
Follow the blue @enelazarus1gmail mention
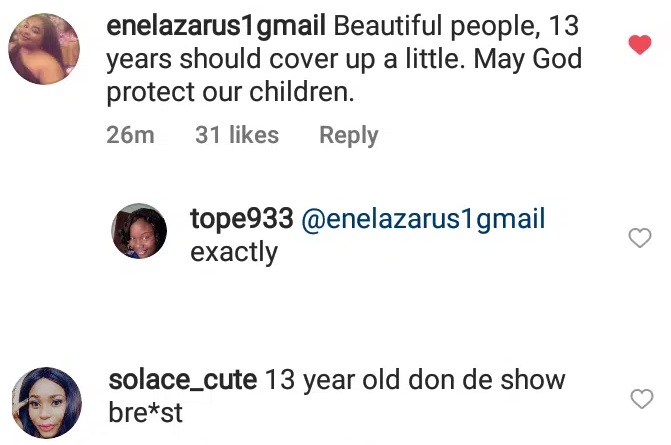[423, 218]
